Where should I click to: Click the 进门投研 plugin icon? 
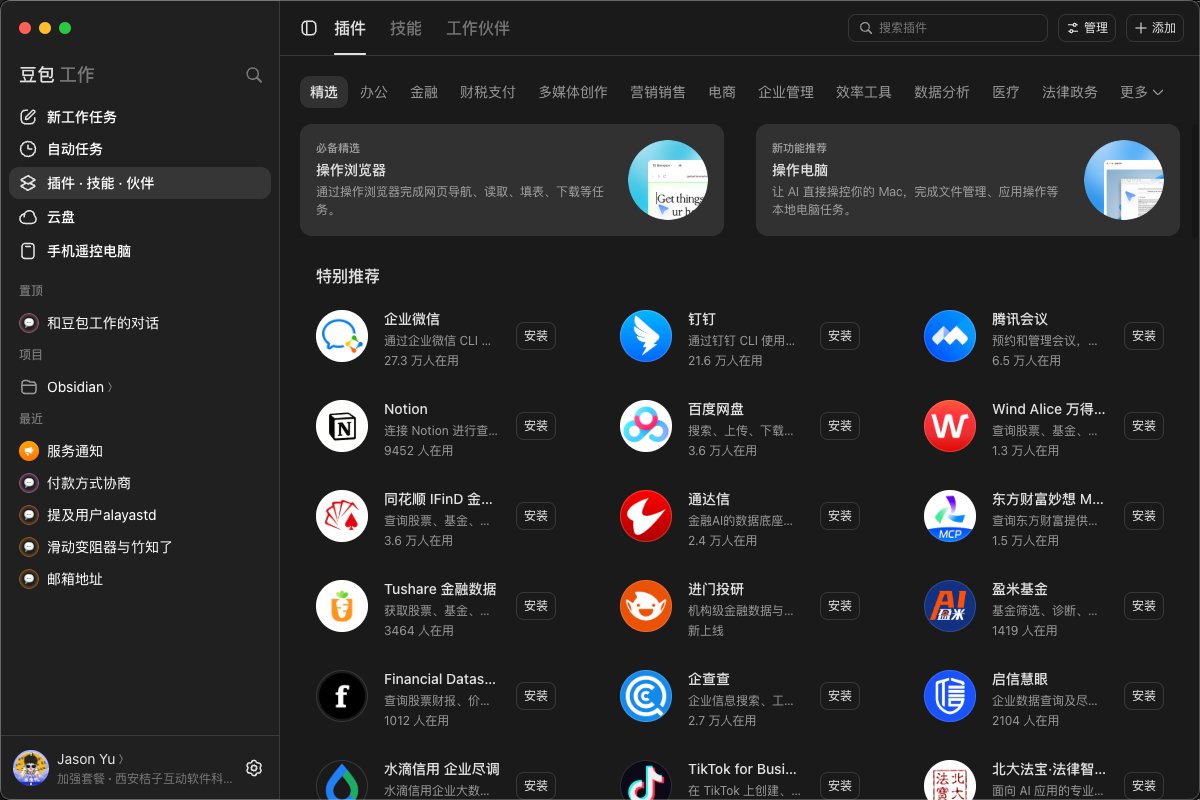coord(646,606)
